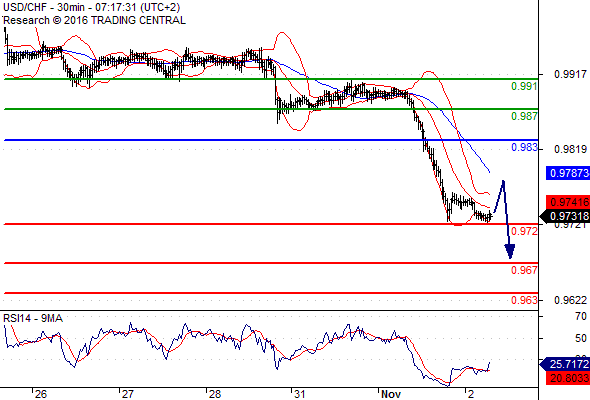The height and width of the screenshot is (400, 590).
Task: Click the 0.9917 price axis value
Action: [570, 74]
